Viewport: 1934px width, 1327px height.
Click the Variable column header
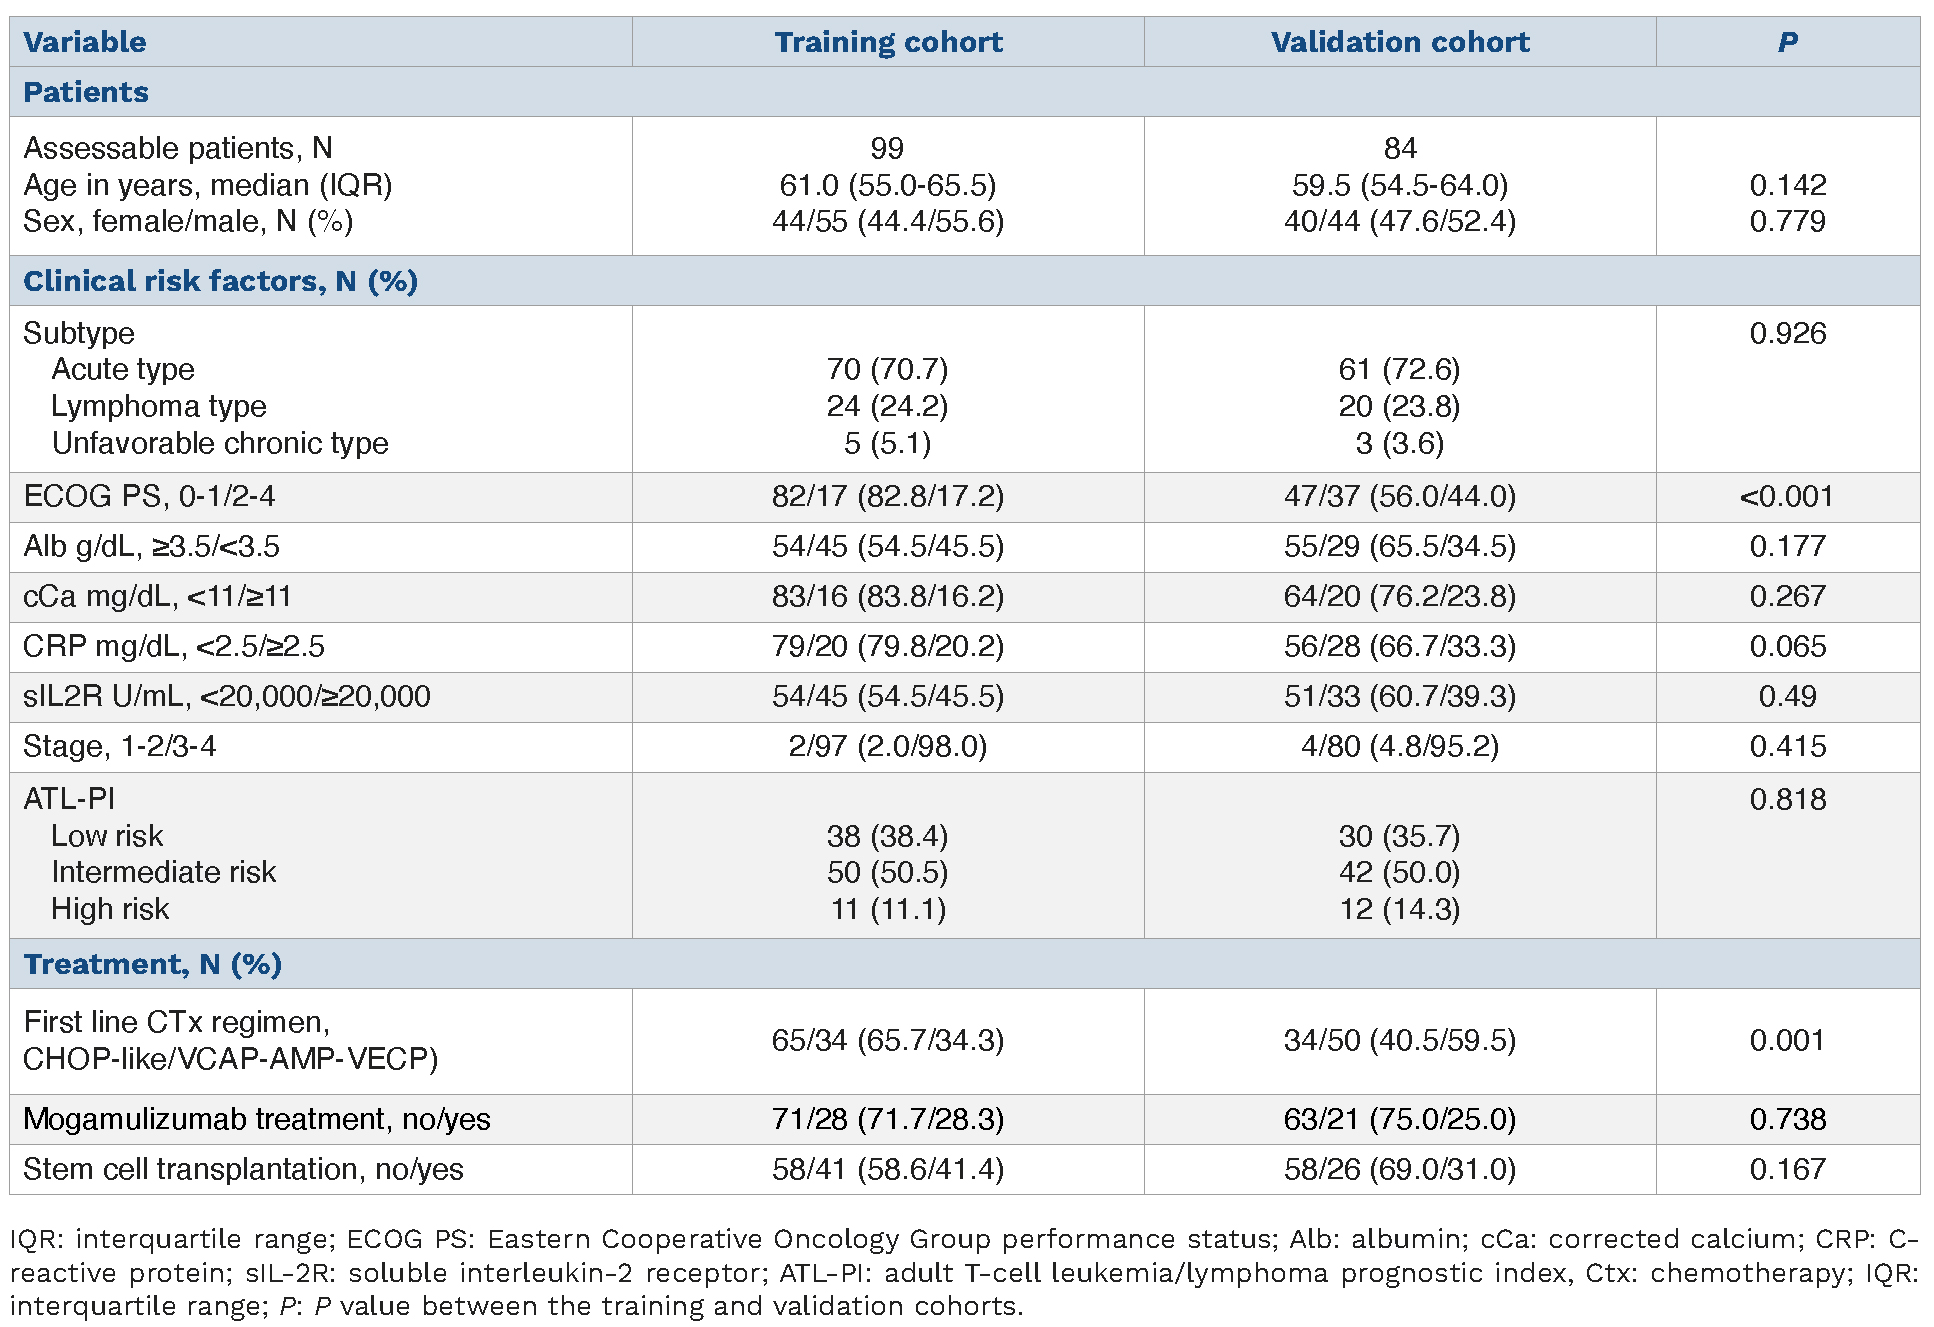85,42
